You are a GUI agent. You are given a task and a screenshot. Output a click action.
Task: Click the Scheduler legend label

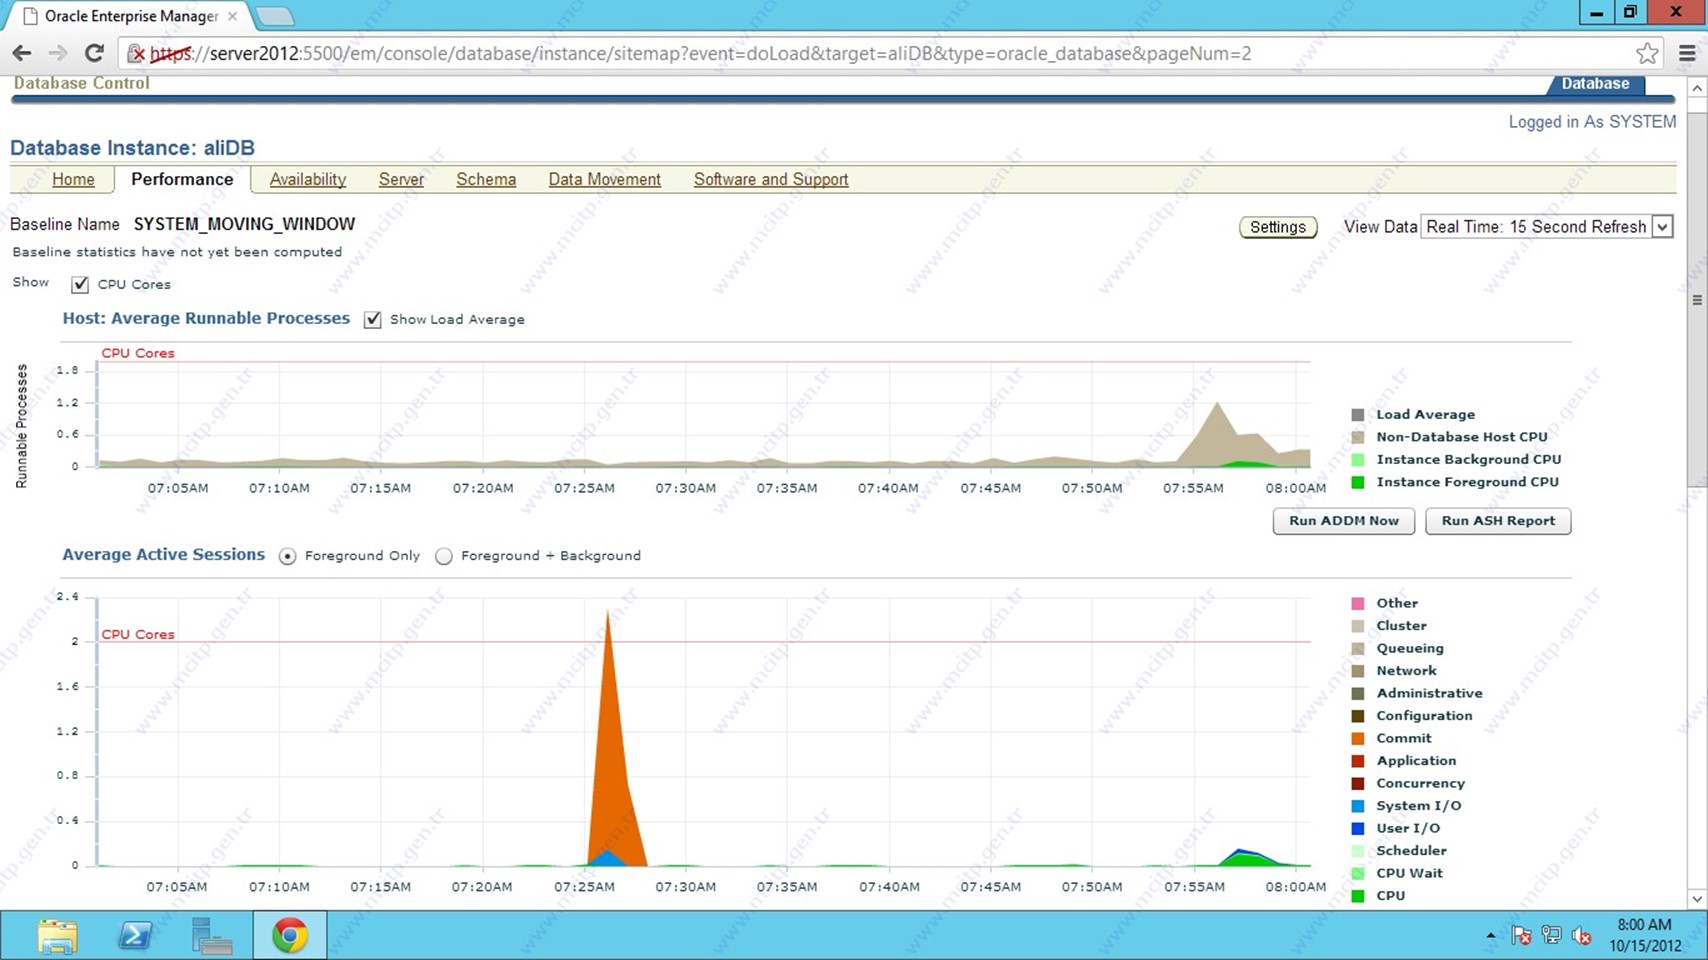tap(1411, 851)
